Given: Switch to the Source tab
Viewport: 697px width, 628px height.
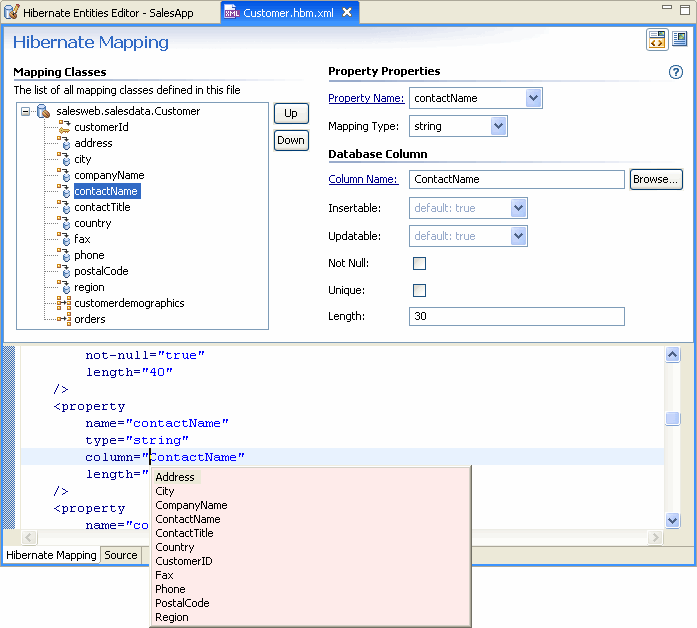Looking at the screenshot, I should click(121, 555).
